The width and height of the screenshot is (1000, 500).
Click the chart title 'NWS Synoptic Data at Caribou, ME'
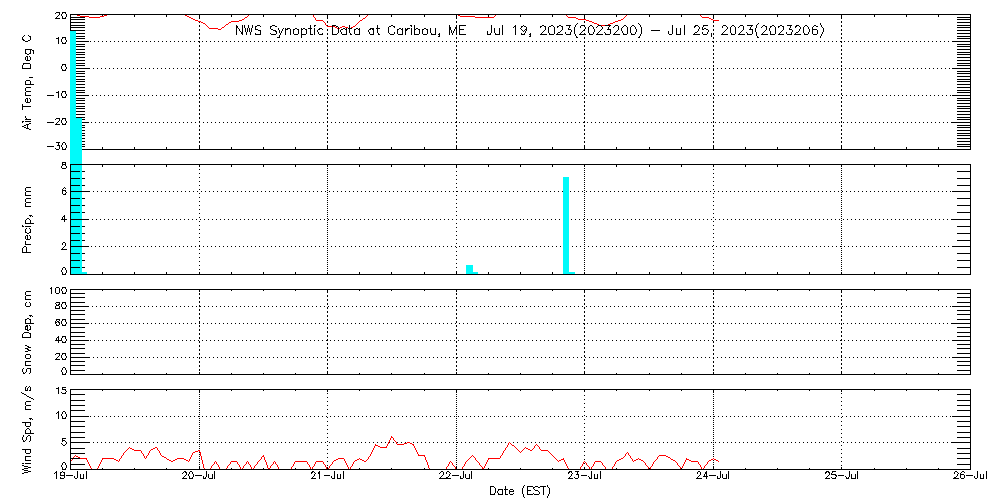[x=350, y=31]
